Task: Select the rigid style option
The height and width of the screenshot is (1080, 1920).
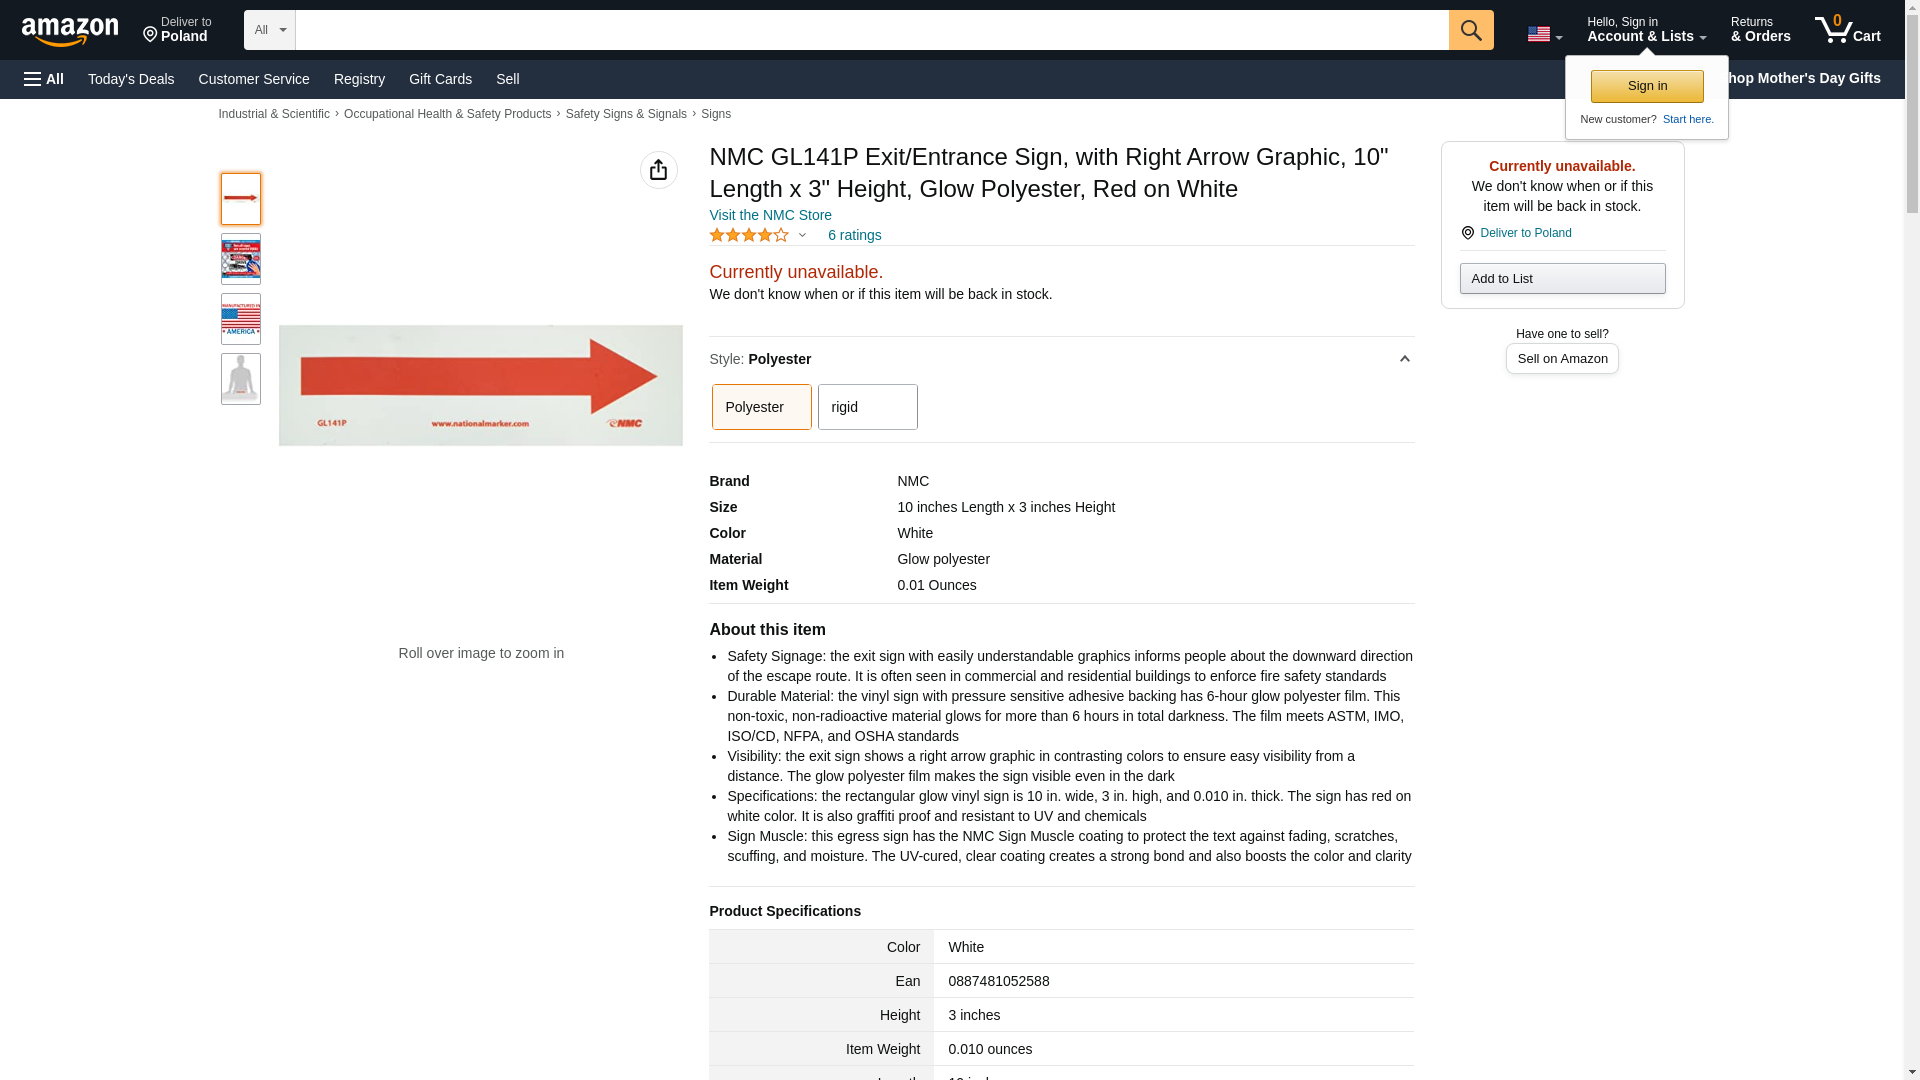Action: tap(867, 407)
